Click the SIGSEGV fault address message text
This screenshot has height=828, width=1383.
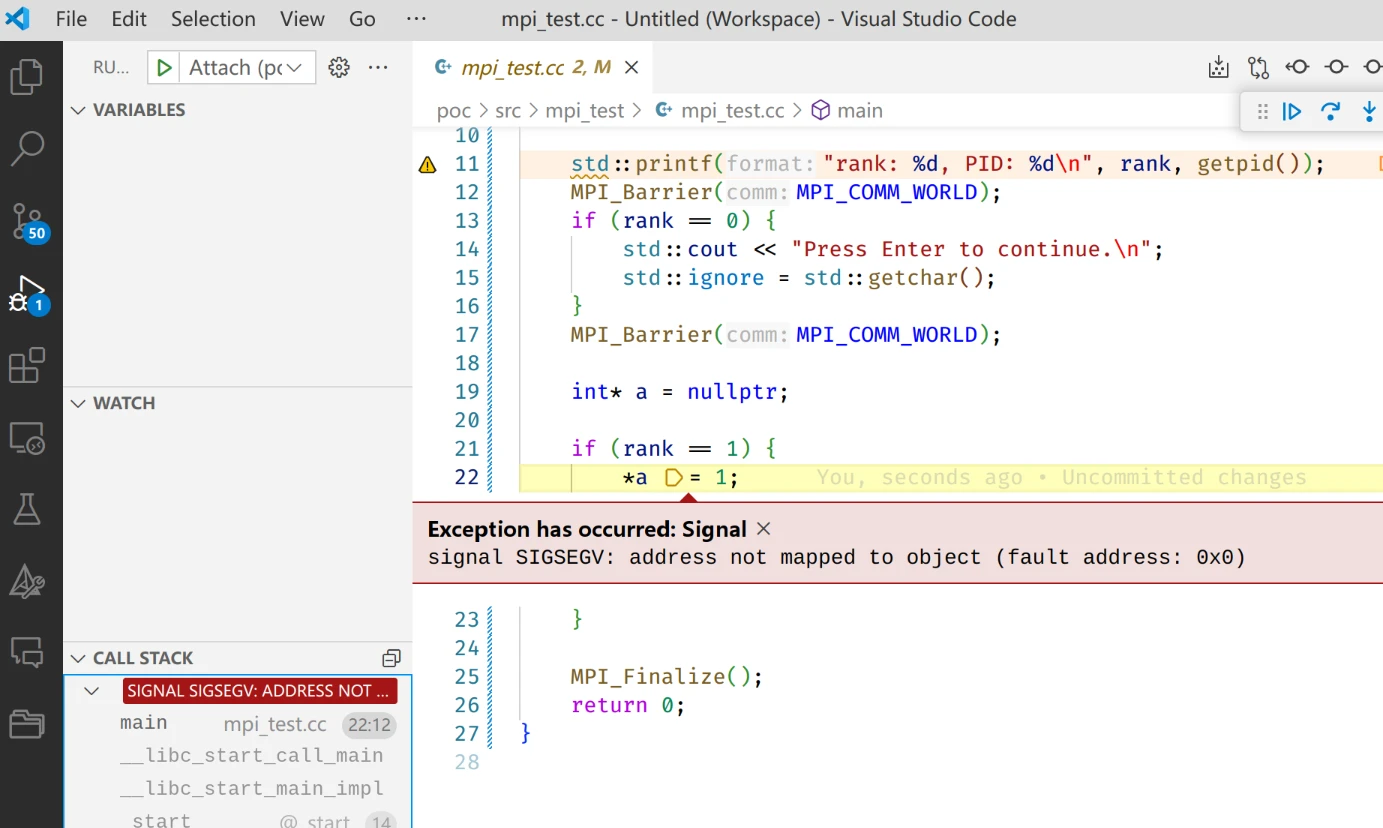point(837,558)
